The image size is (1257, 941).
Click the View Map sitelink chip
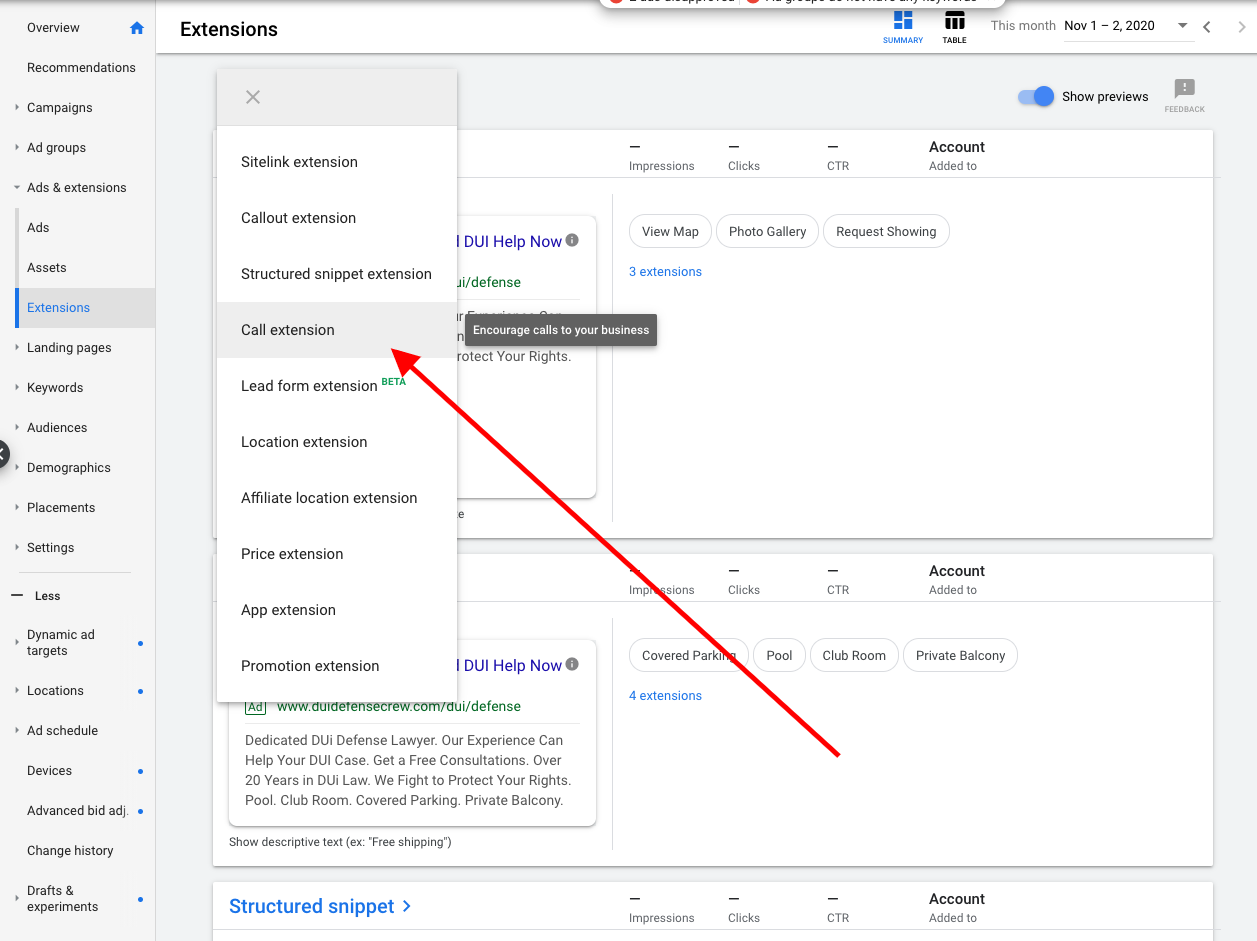click(670, 231)
